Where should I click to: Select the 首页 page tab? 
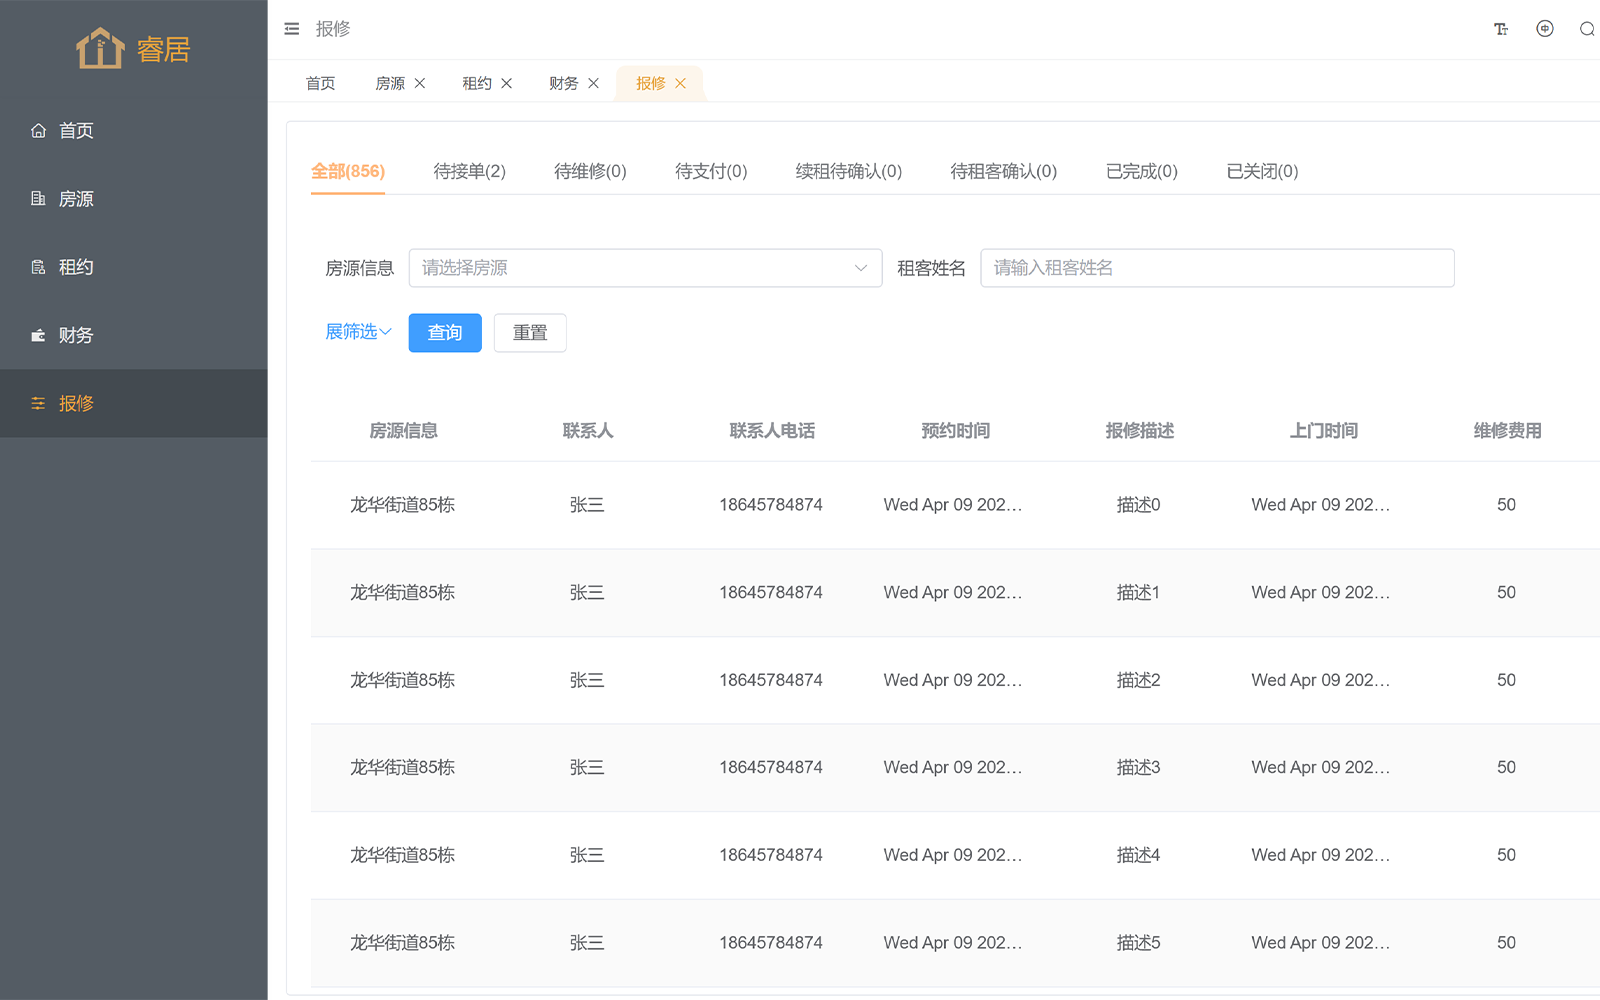tap(321, 83)
